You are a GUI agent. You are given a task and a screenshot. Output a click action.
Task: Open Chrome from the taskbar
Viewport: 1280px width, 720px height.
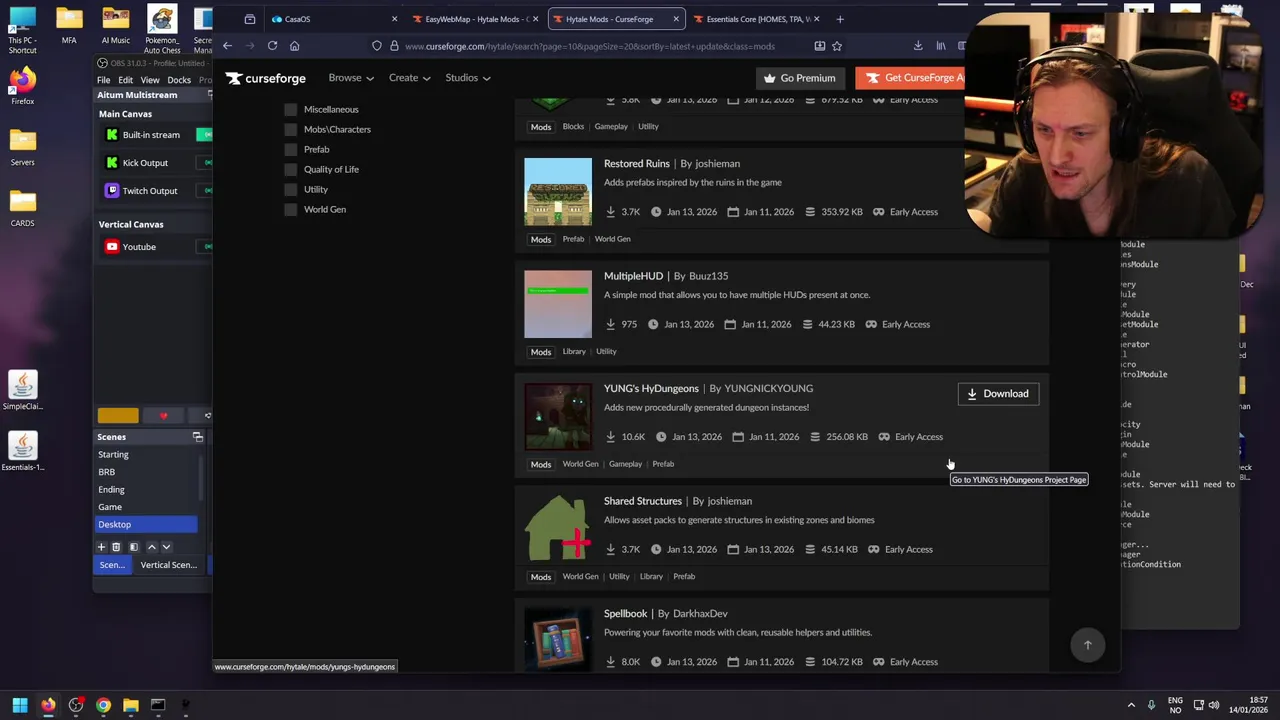point(103,705)
